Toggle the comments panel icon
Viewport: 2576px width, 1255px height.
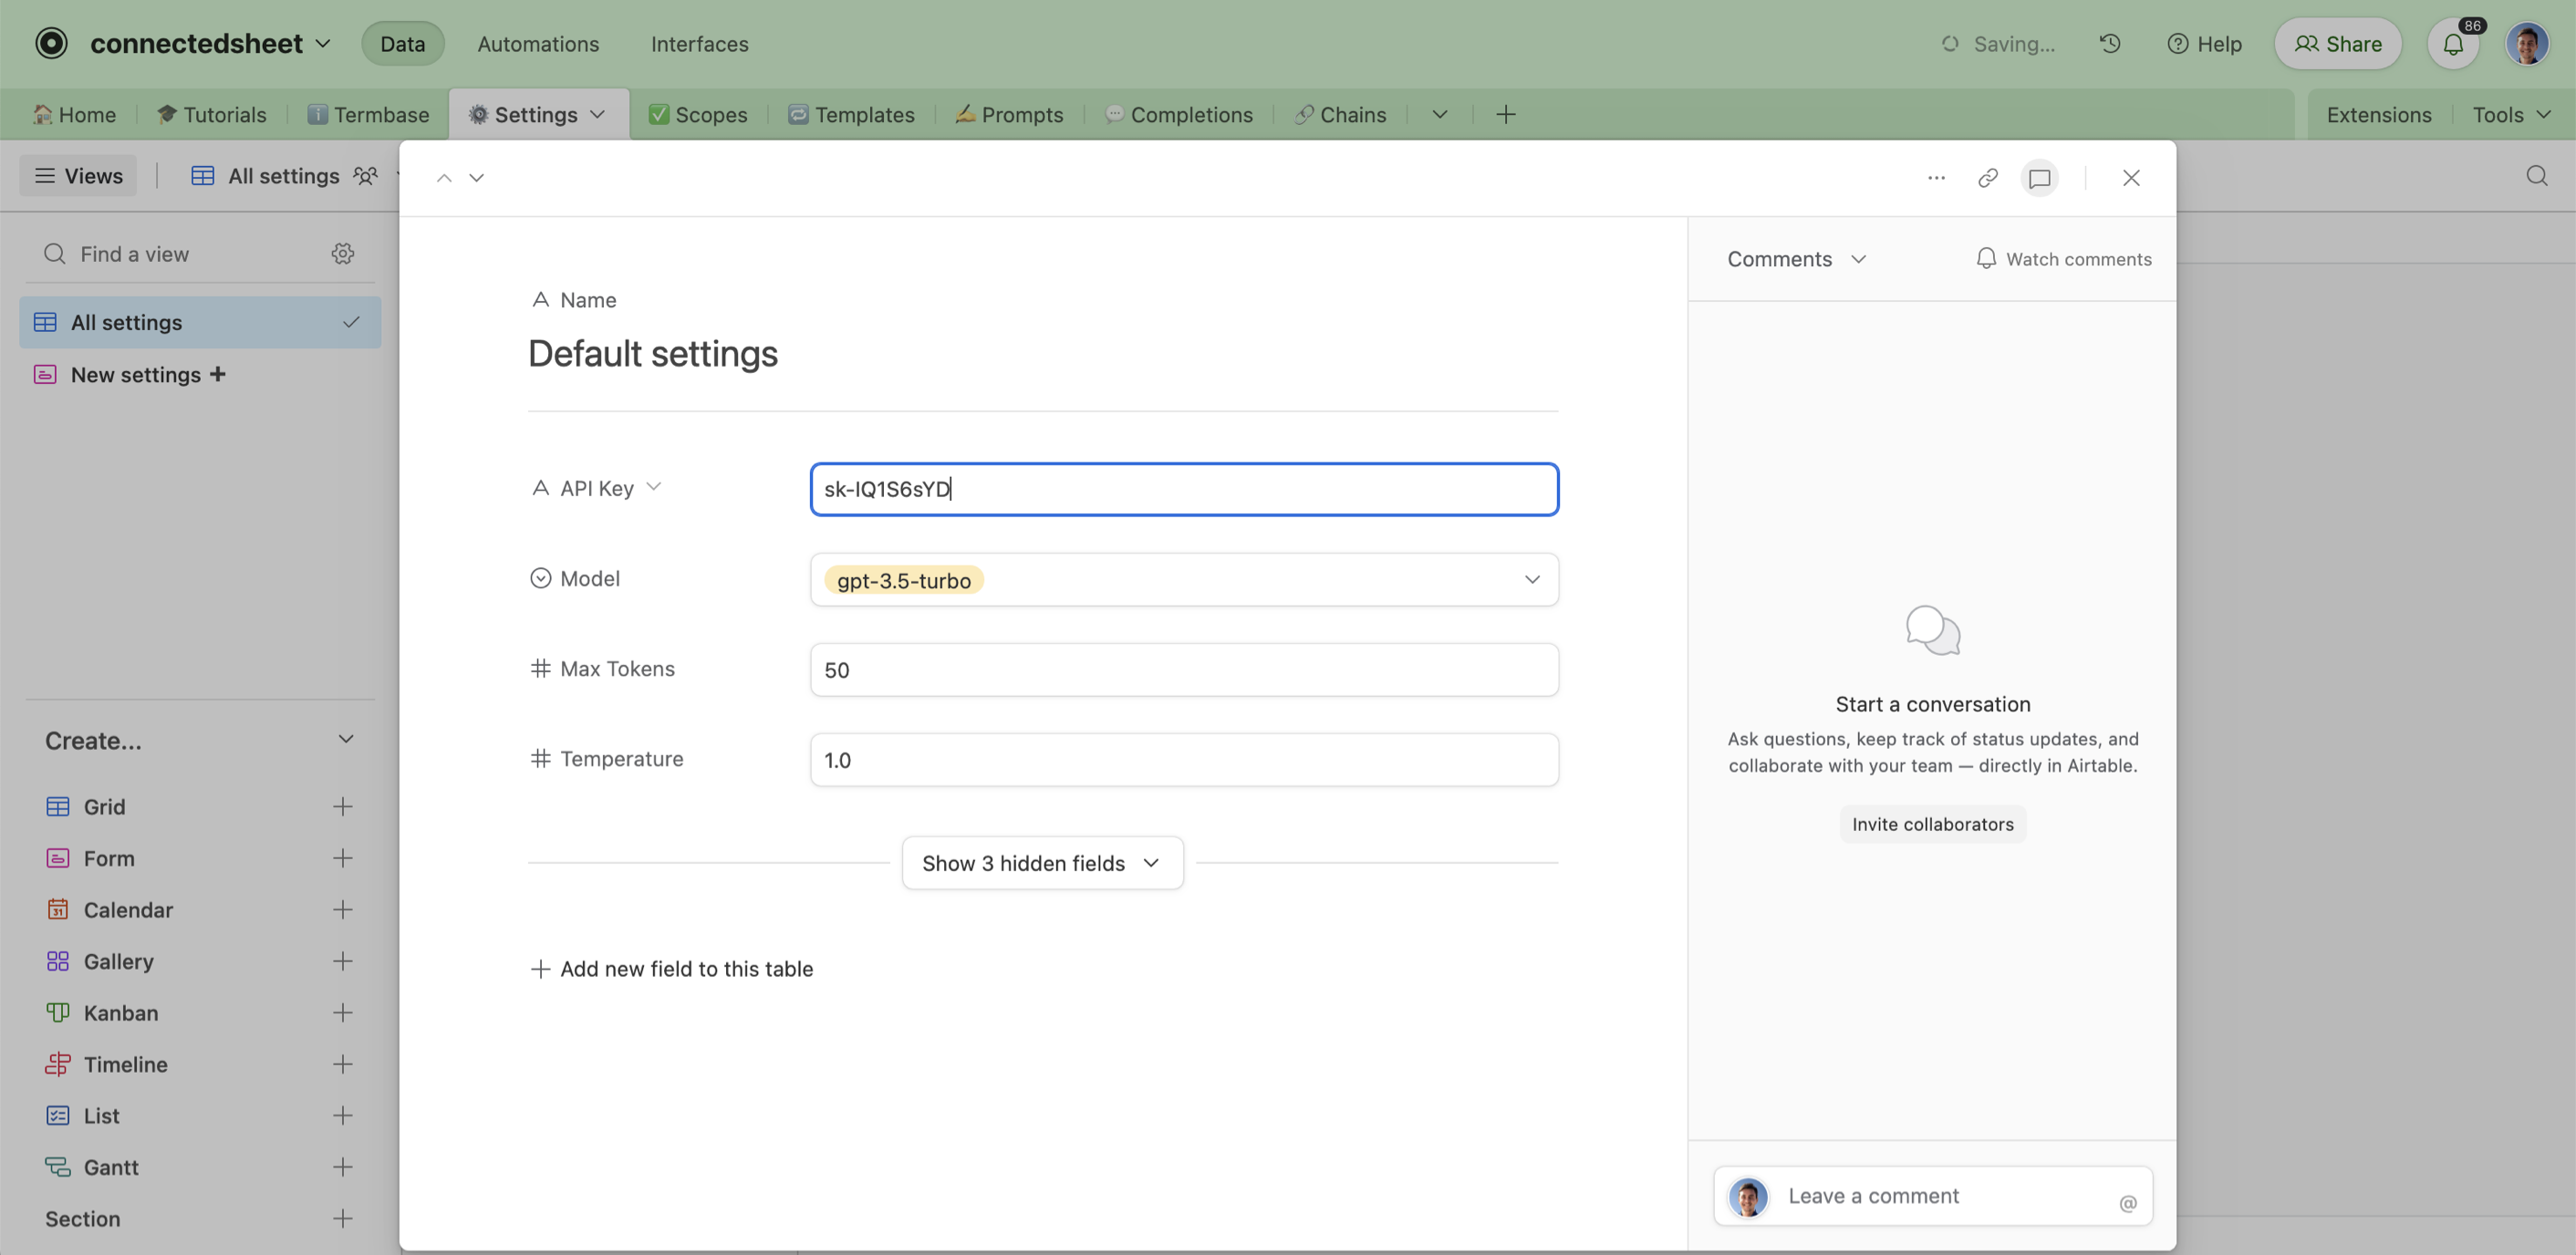pyautogui.click(x=2039, y=178)
